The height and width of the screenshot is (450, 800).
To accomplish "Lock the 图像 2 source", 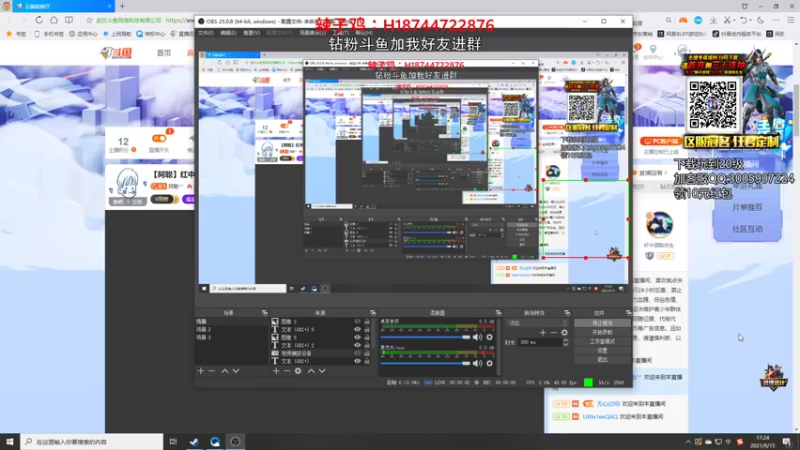I will (367, 321).
